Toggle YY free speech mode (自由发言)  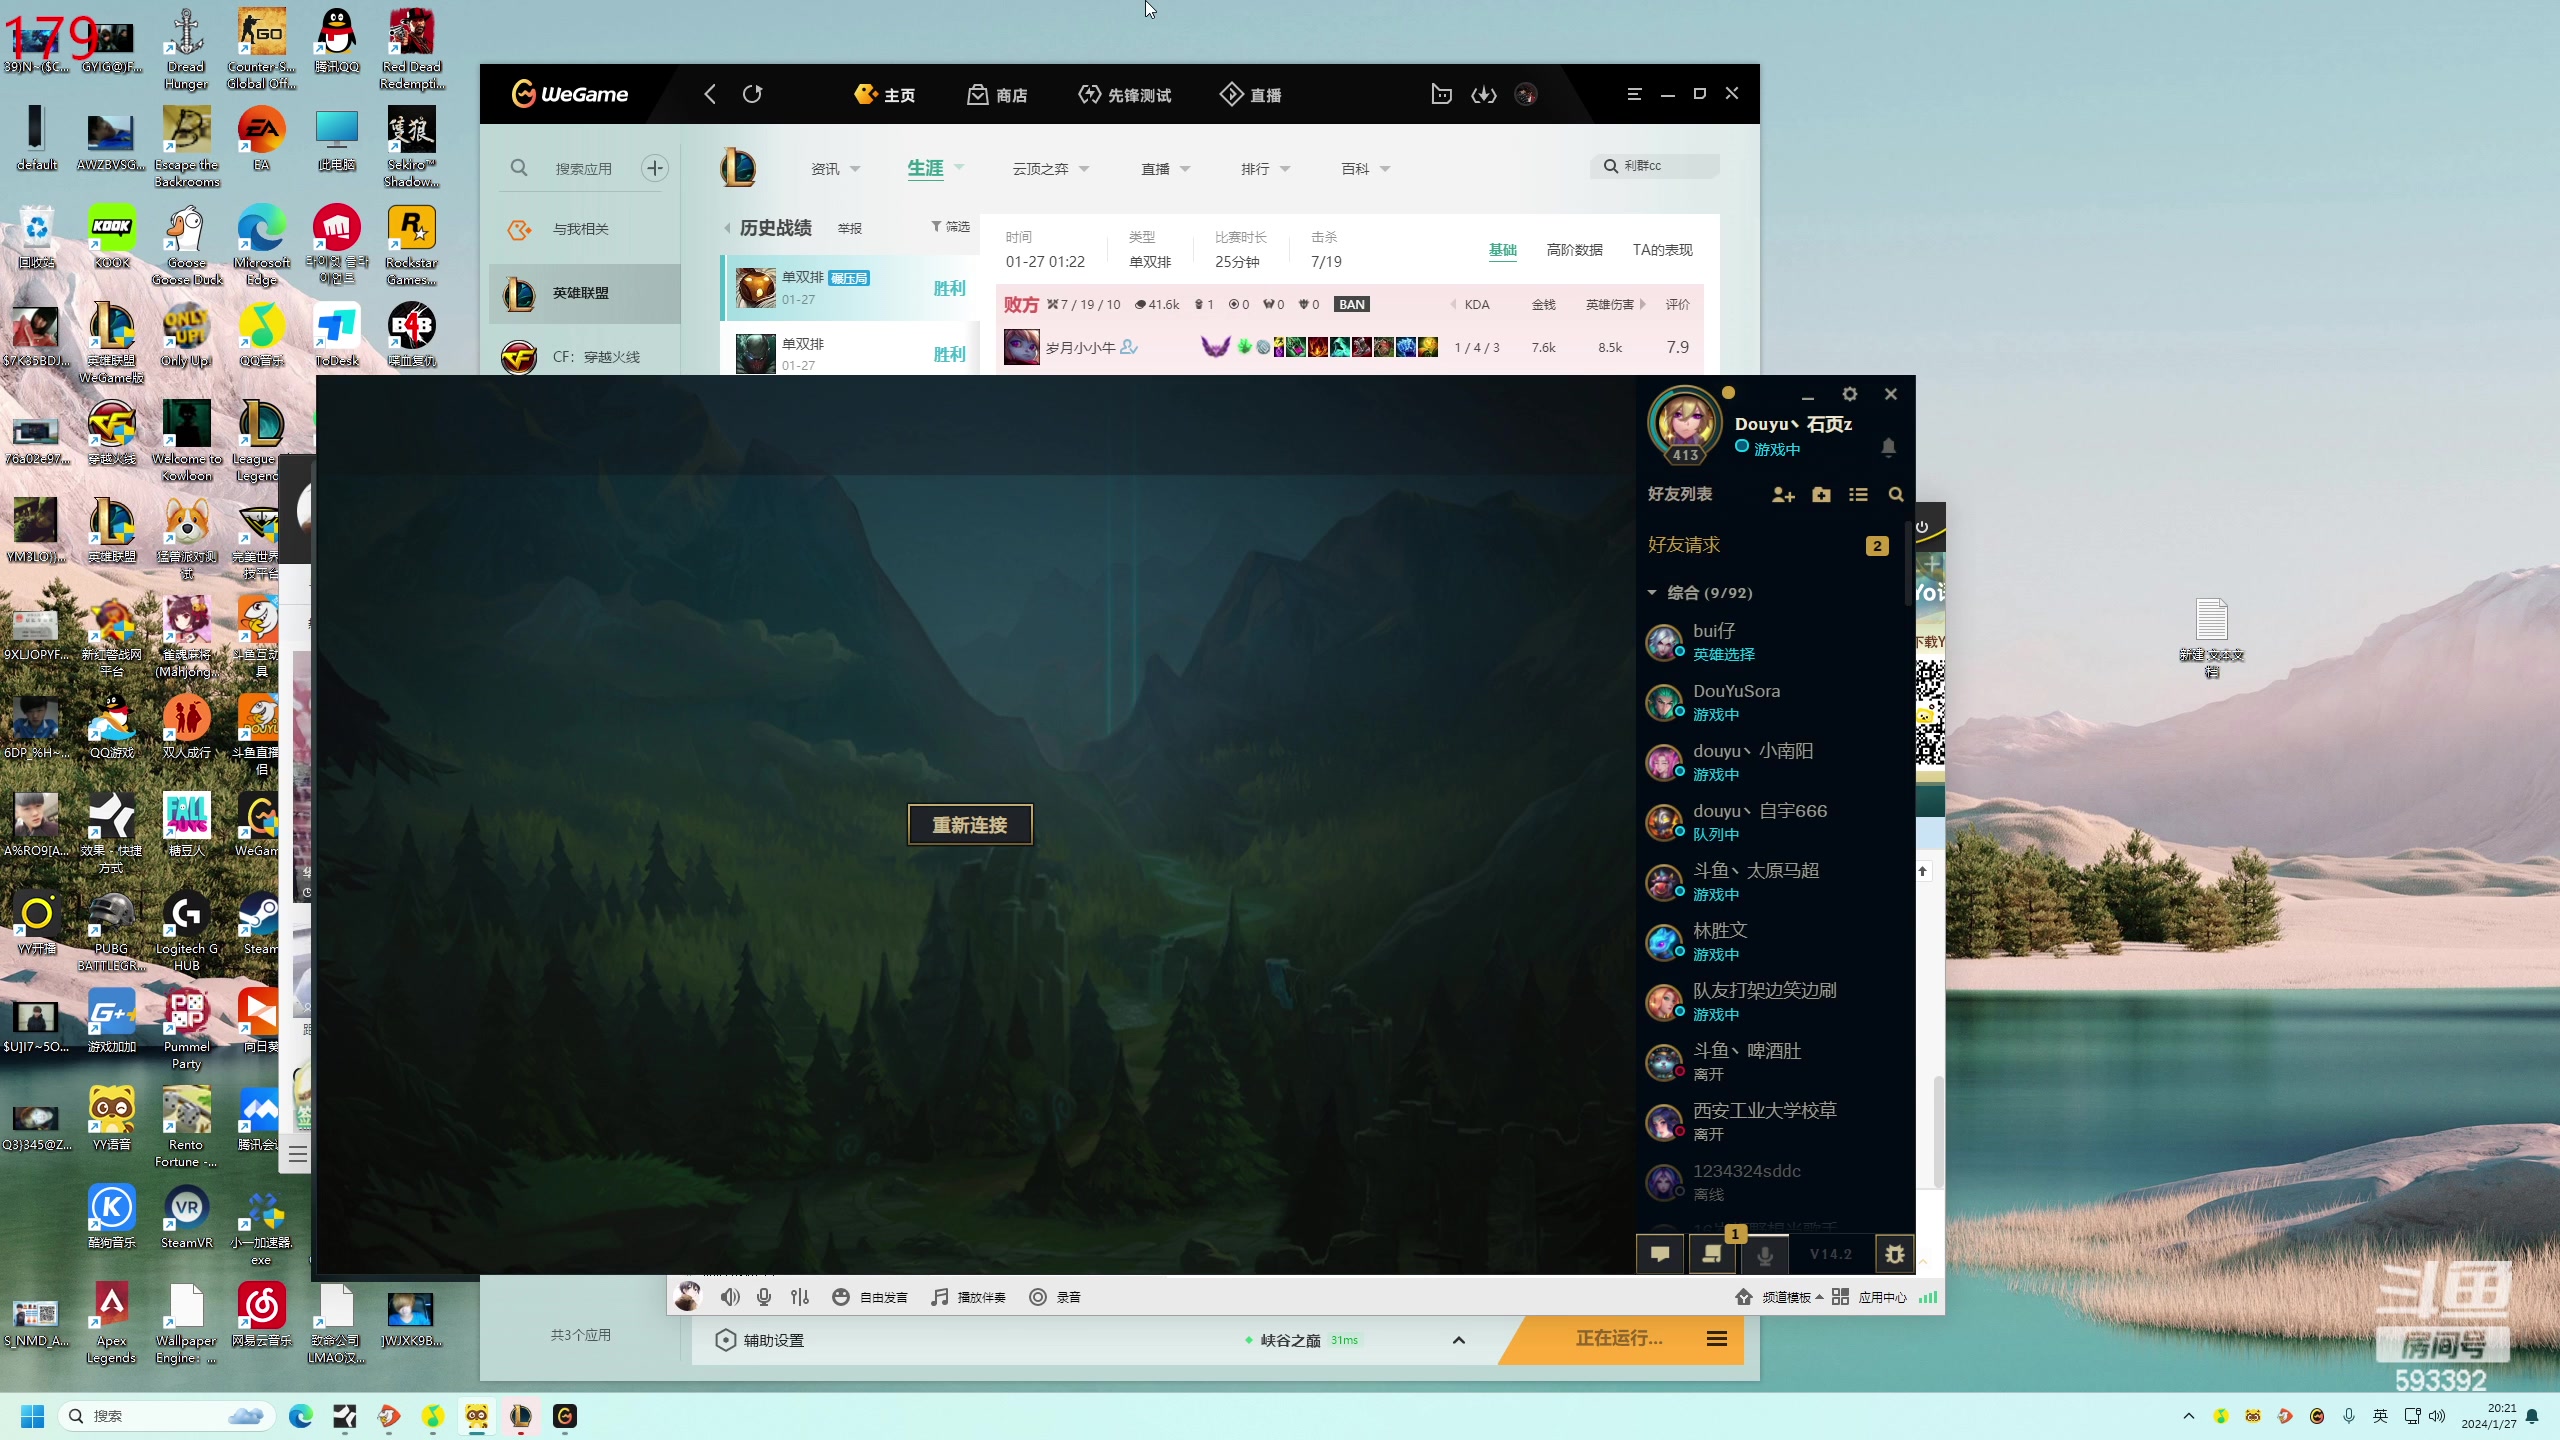pos(870,1297)
